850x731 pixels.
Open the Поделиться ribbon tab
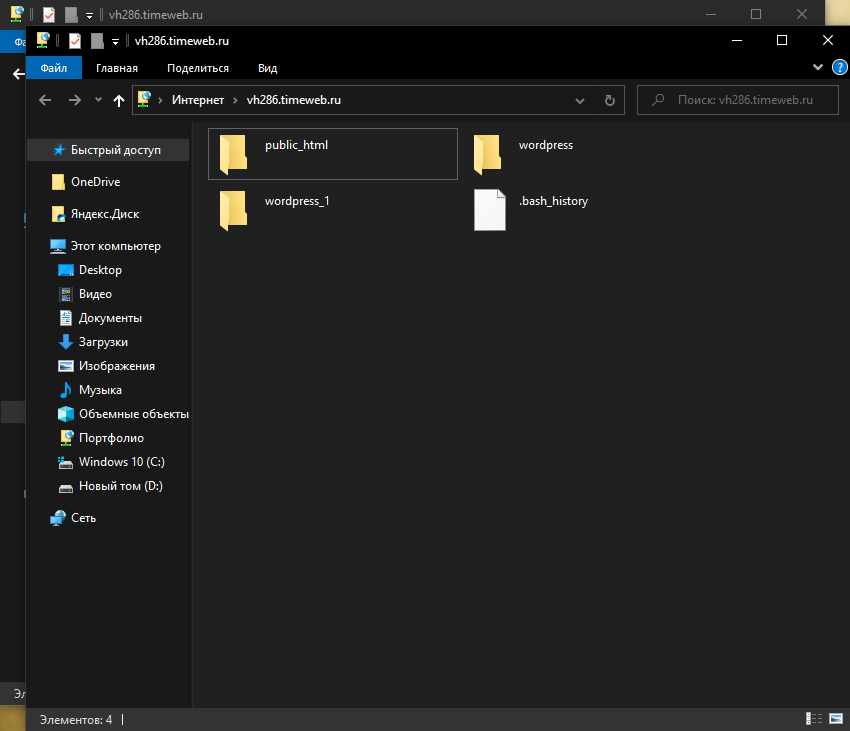tap(198, 68)
